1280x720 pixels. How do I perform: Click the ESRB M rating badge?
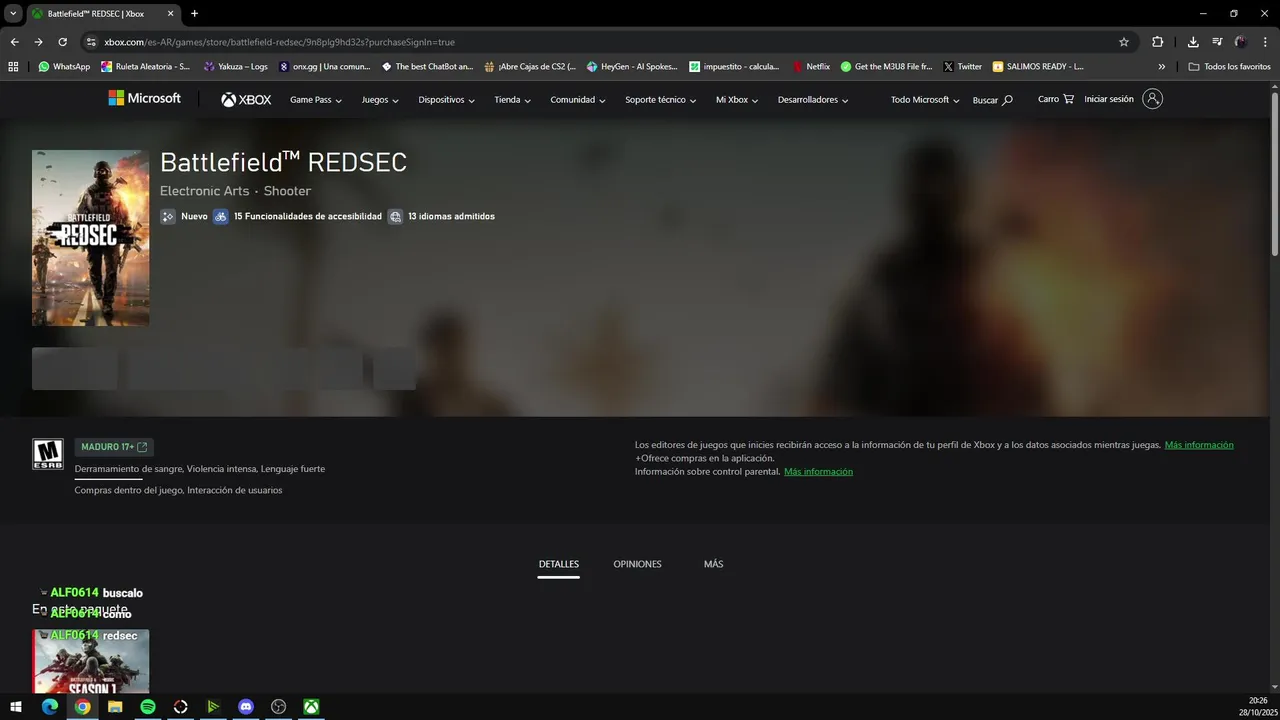click(x=47, y=455)
